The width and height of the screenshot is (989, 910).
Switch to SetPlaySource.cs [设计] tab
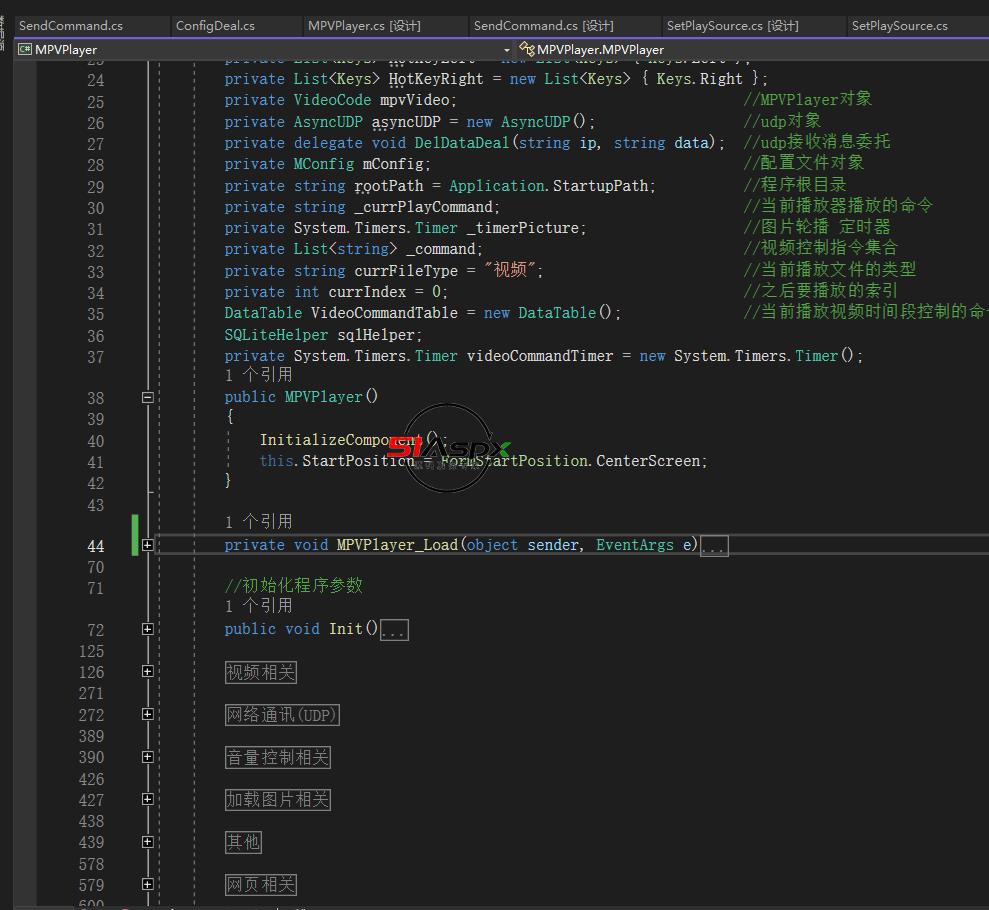732,25
